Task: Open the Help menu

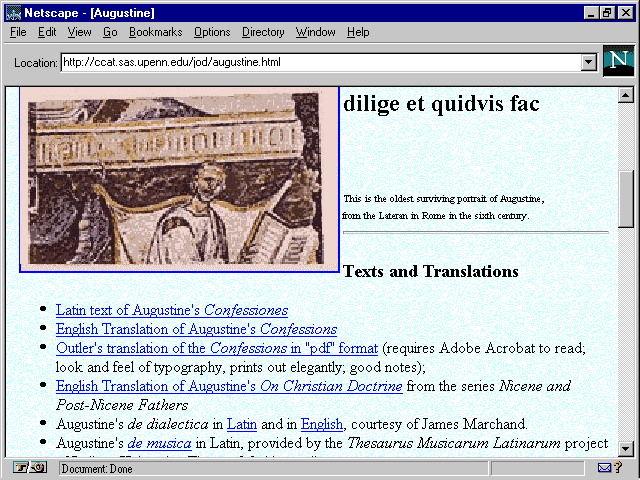Action: tap(358, 32)
